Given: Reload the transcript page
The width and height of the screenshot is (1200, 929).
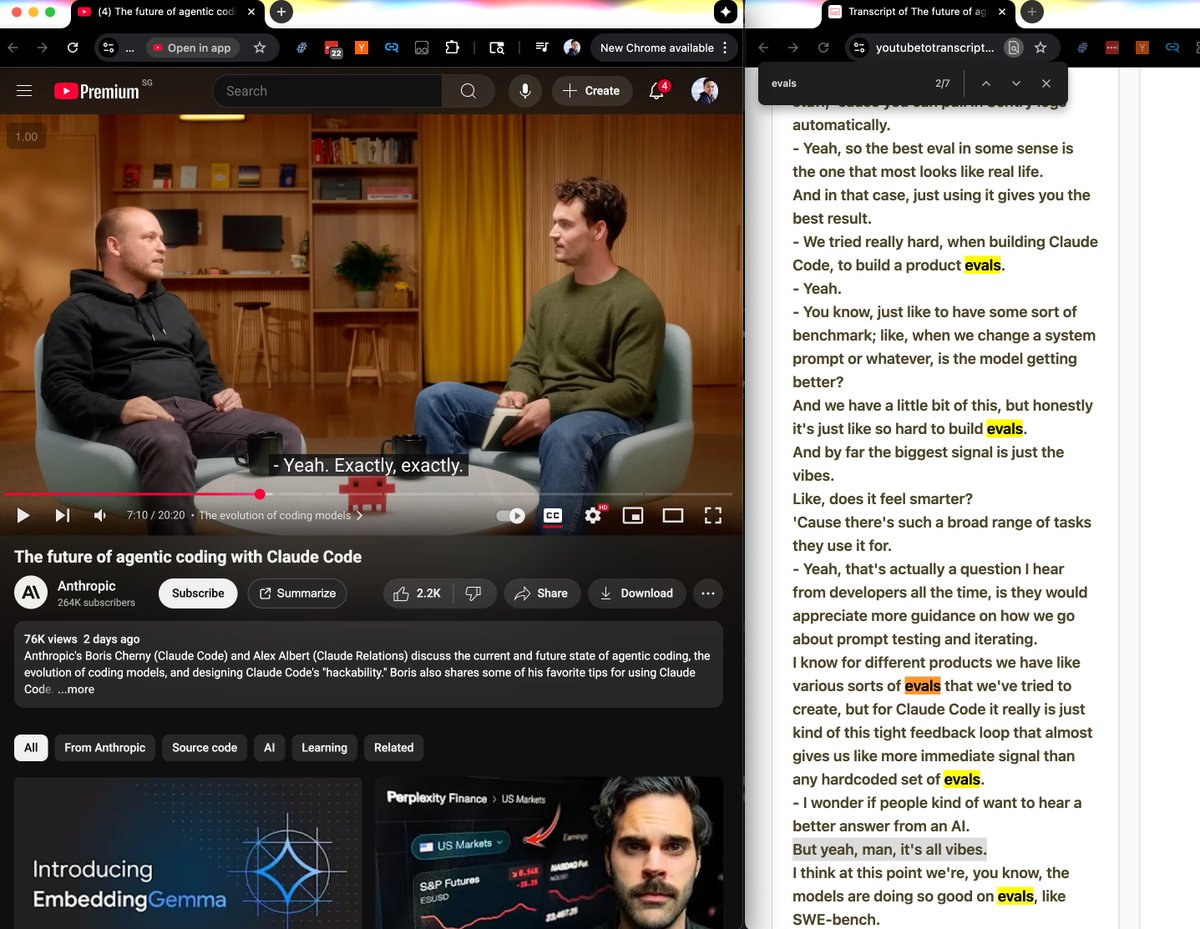Looking at the screenshot, I should point(824,47).
